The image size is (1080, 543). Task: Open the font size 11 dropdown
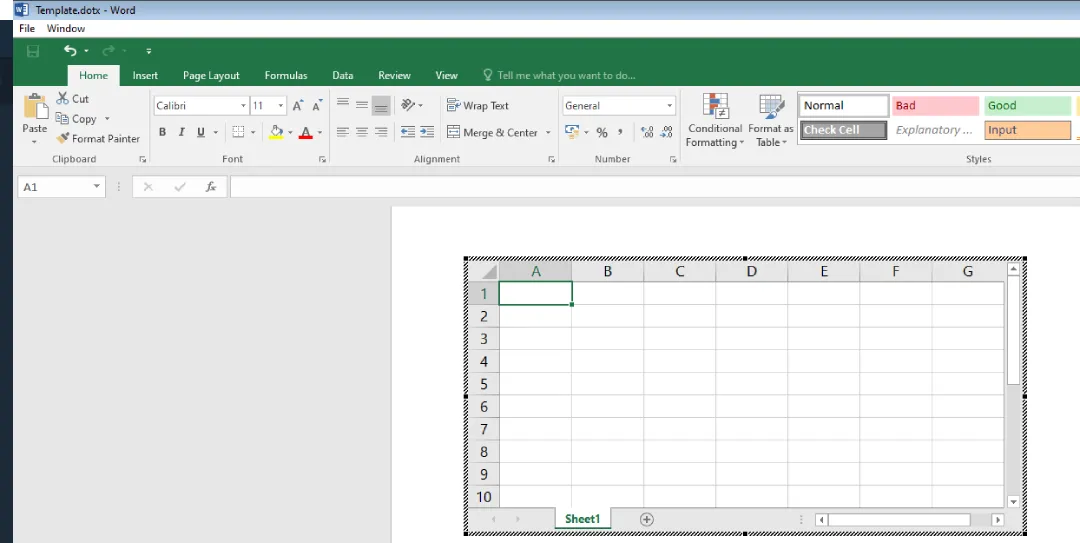[281, 105]
